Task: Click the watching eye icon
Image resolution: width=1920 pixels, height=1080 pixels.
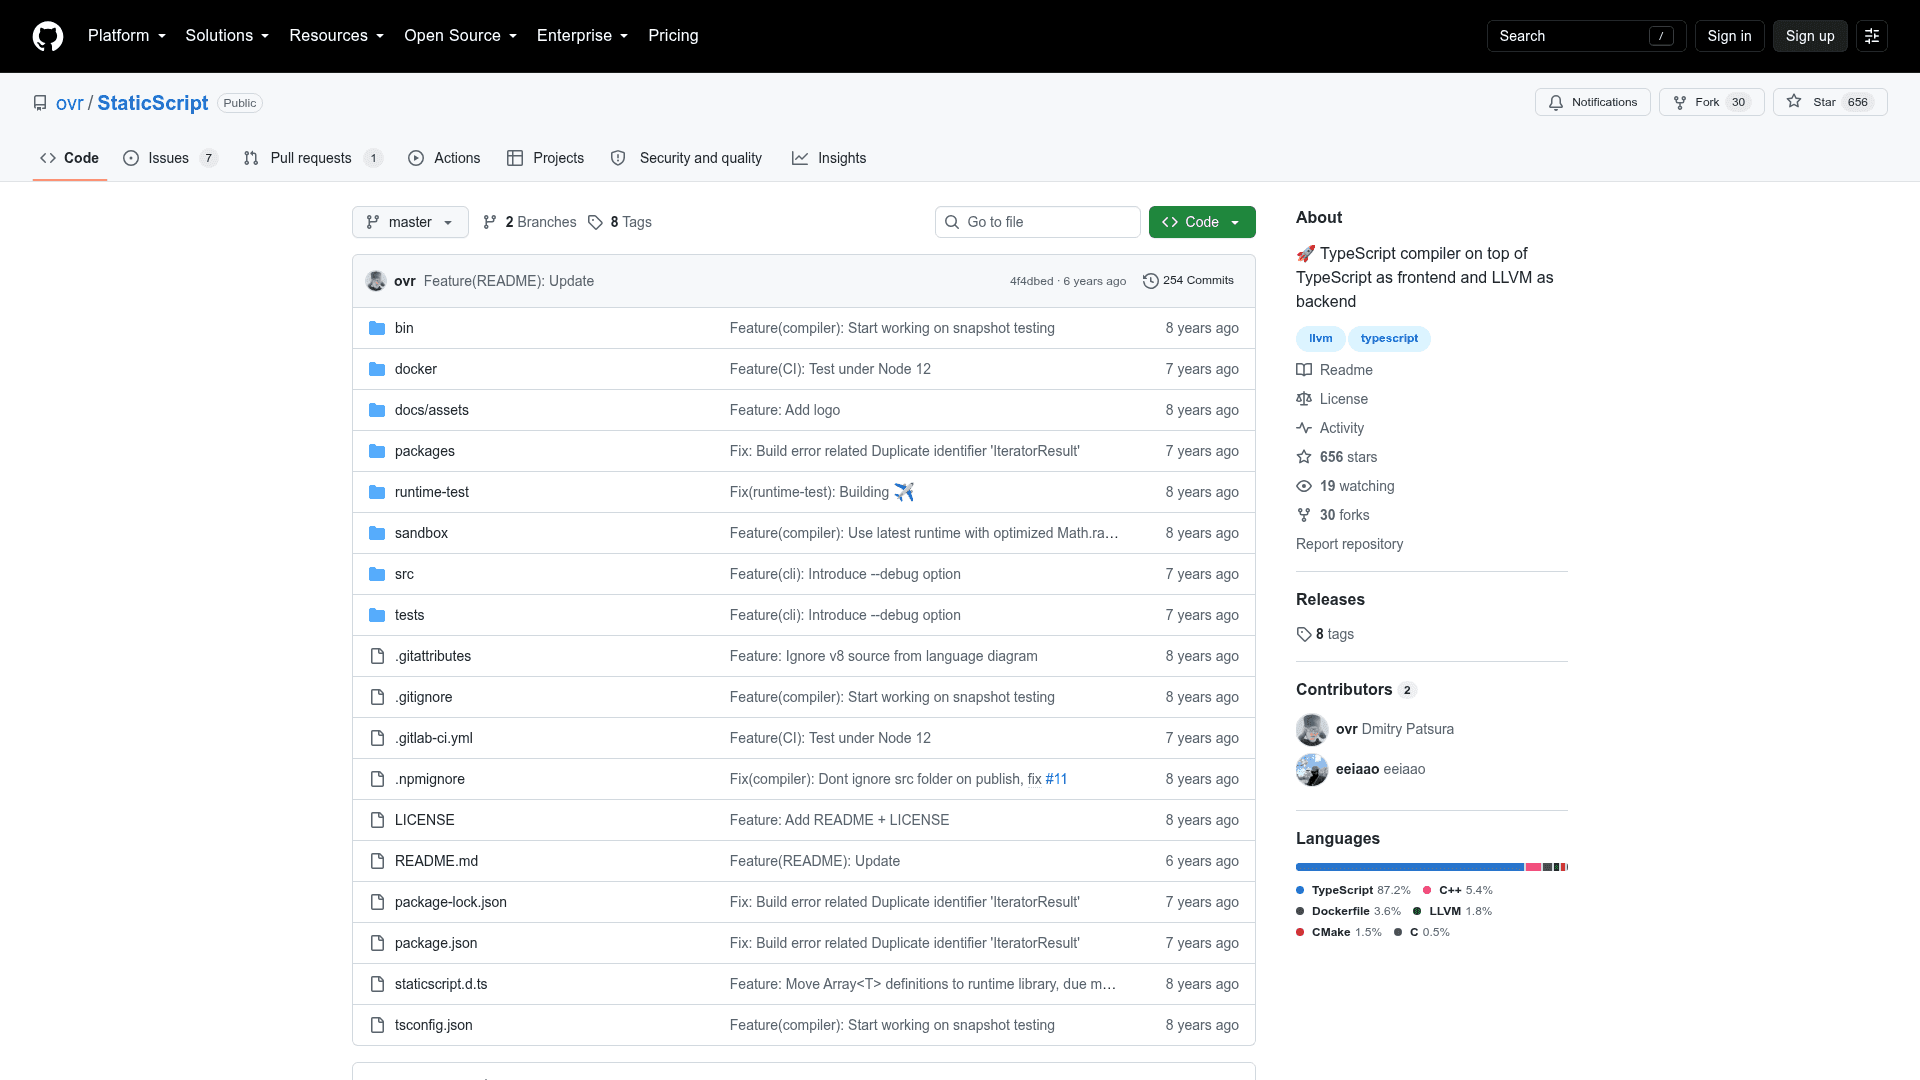Action: click(x=1304, y=486)
